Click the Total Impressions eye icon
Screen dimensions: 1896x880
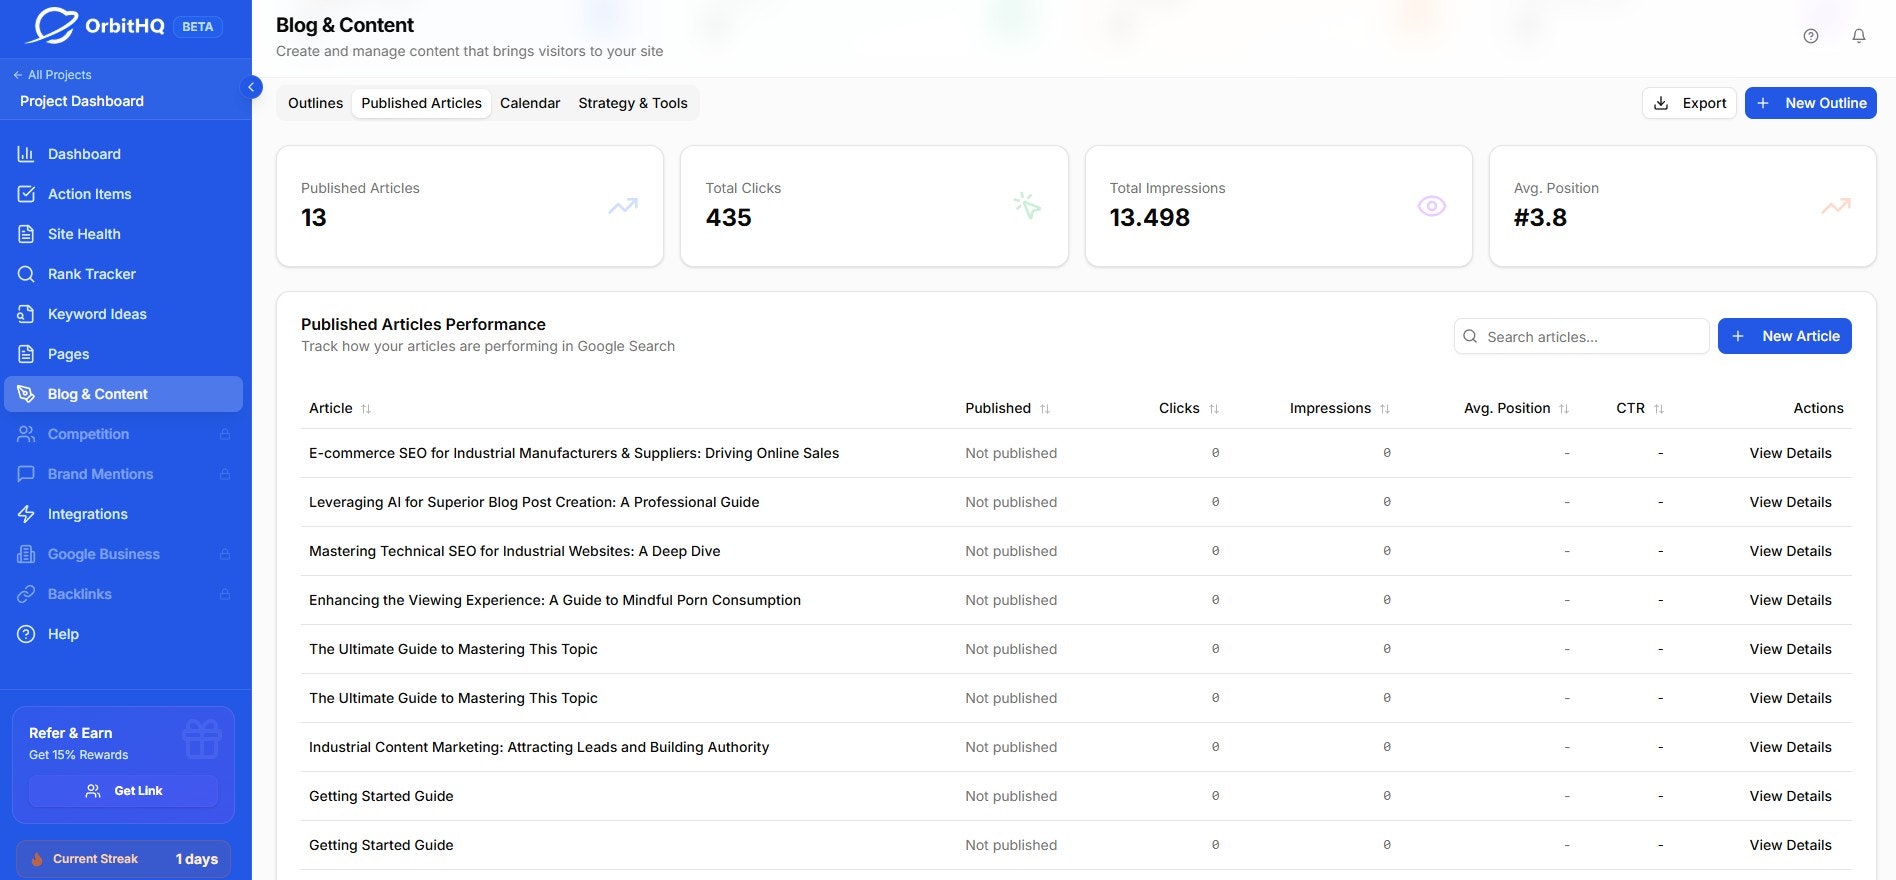pos(1432,206)
